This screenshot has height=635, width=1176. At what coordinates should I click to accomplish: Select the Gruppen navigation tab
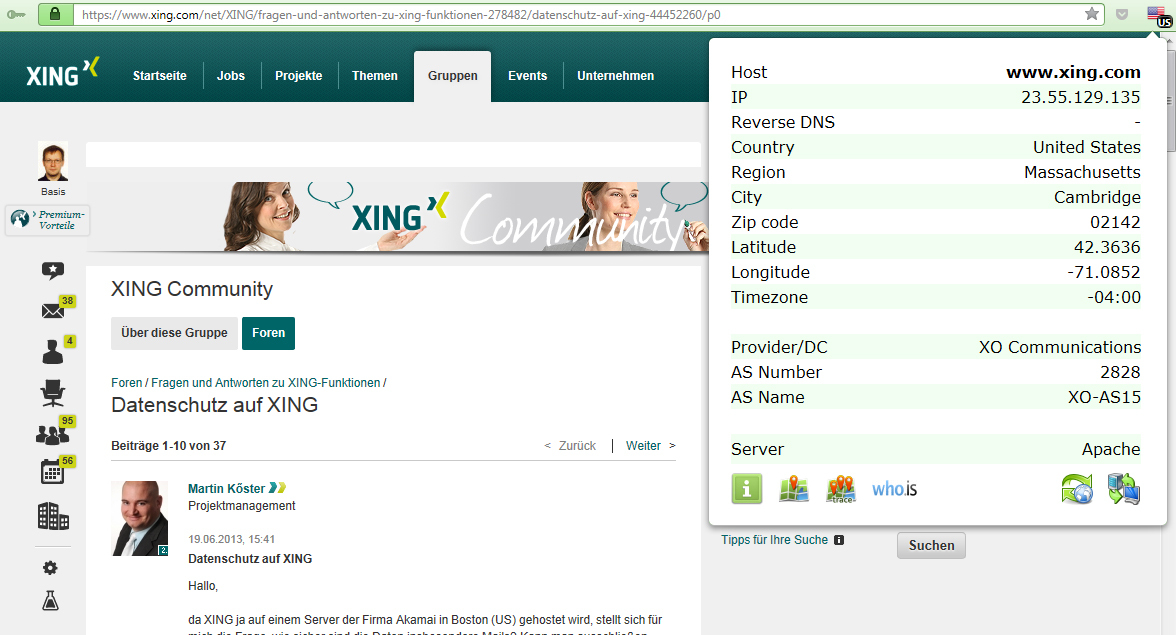click(x=452, y=76)
